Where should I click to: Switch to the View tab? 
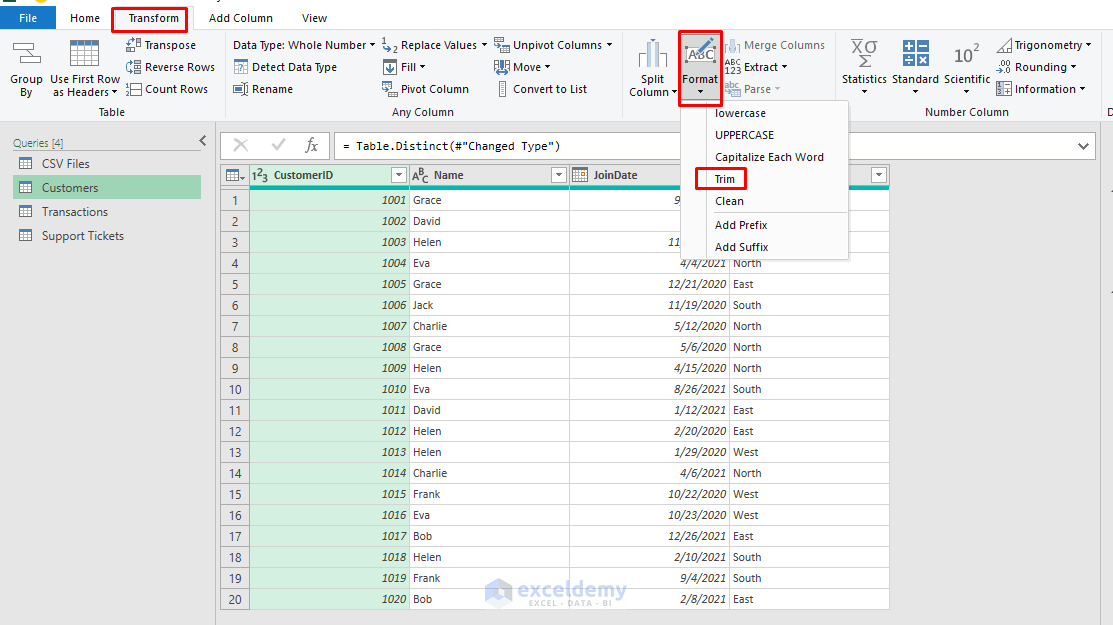314,18
